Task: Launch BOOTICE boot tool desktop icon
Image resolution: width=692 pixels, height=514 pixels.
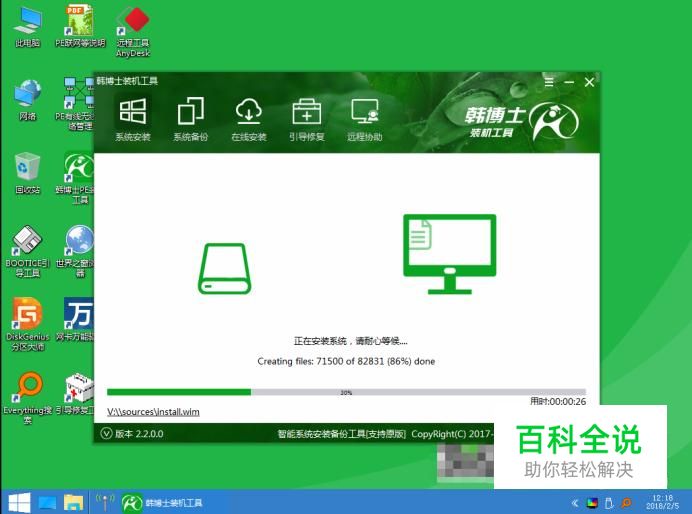Action: click(27, 251)
